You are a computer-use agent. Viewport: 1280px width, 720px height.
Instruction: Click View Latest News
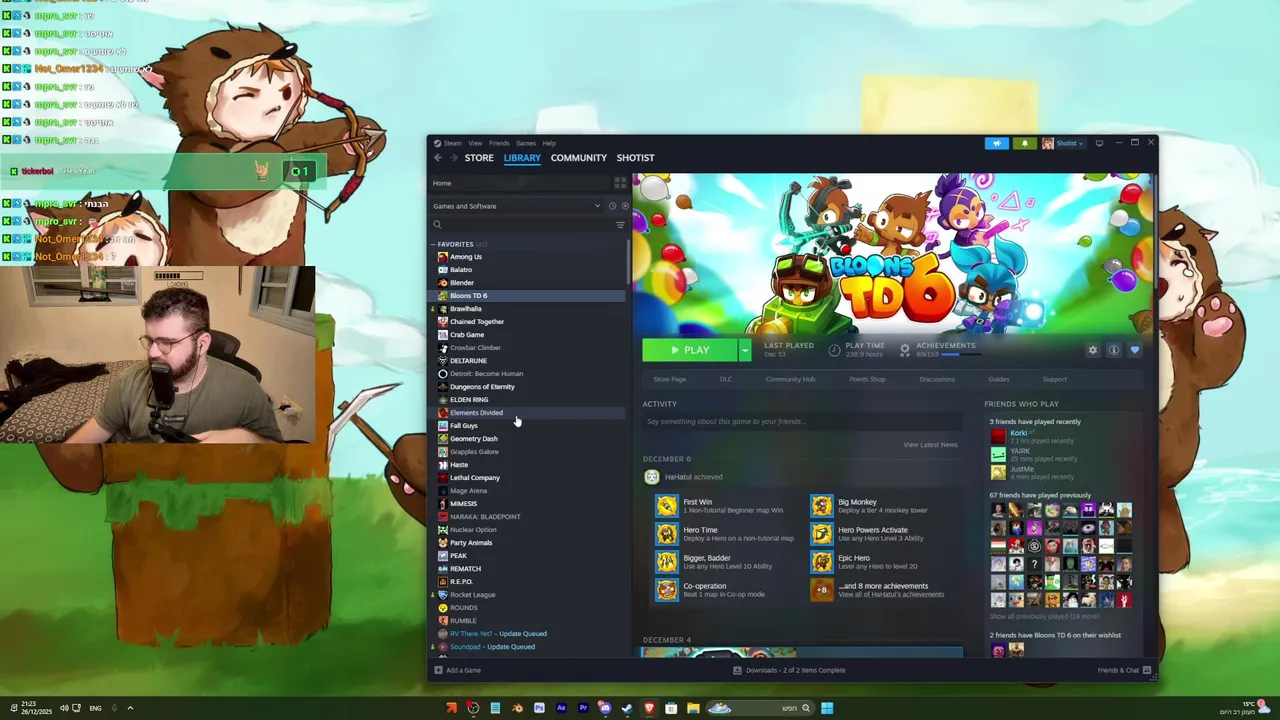930,445
